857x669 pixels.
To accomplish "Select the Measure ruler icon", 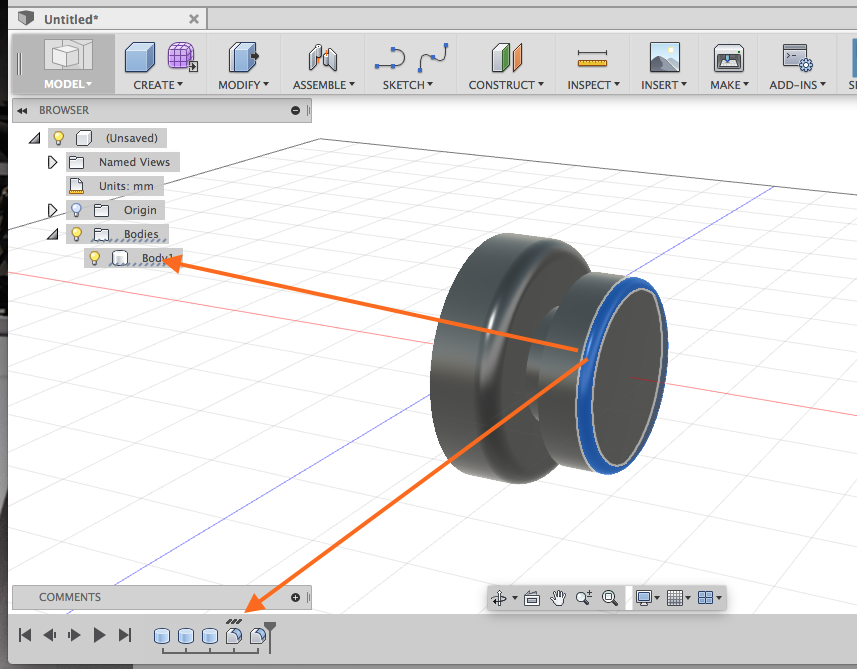I will tap(592, 58).
